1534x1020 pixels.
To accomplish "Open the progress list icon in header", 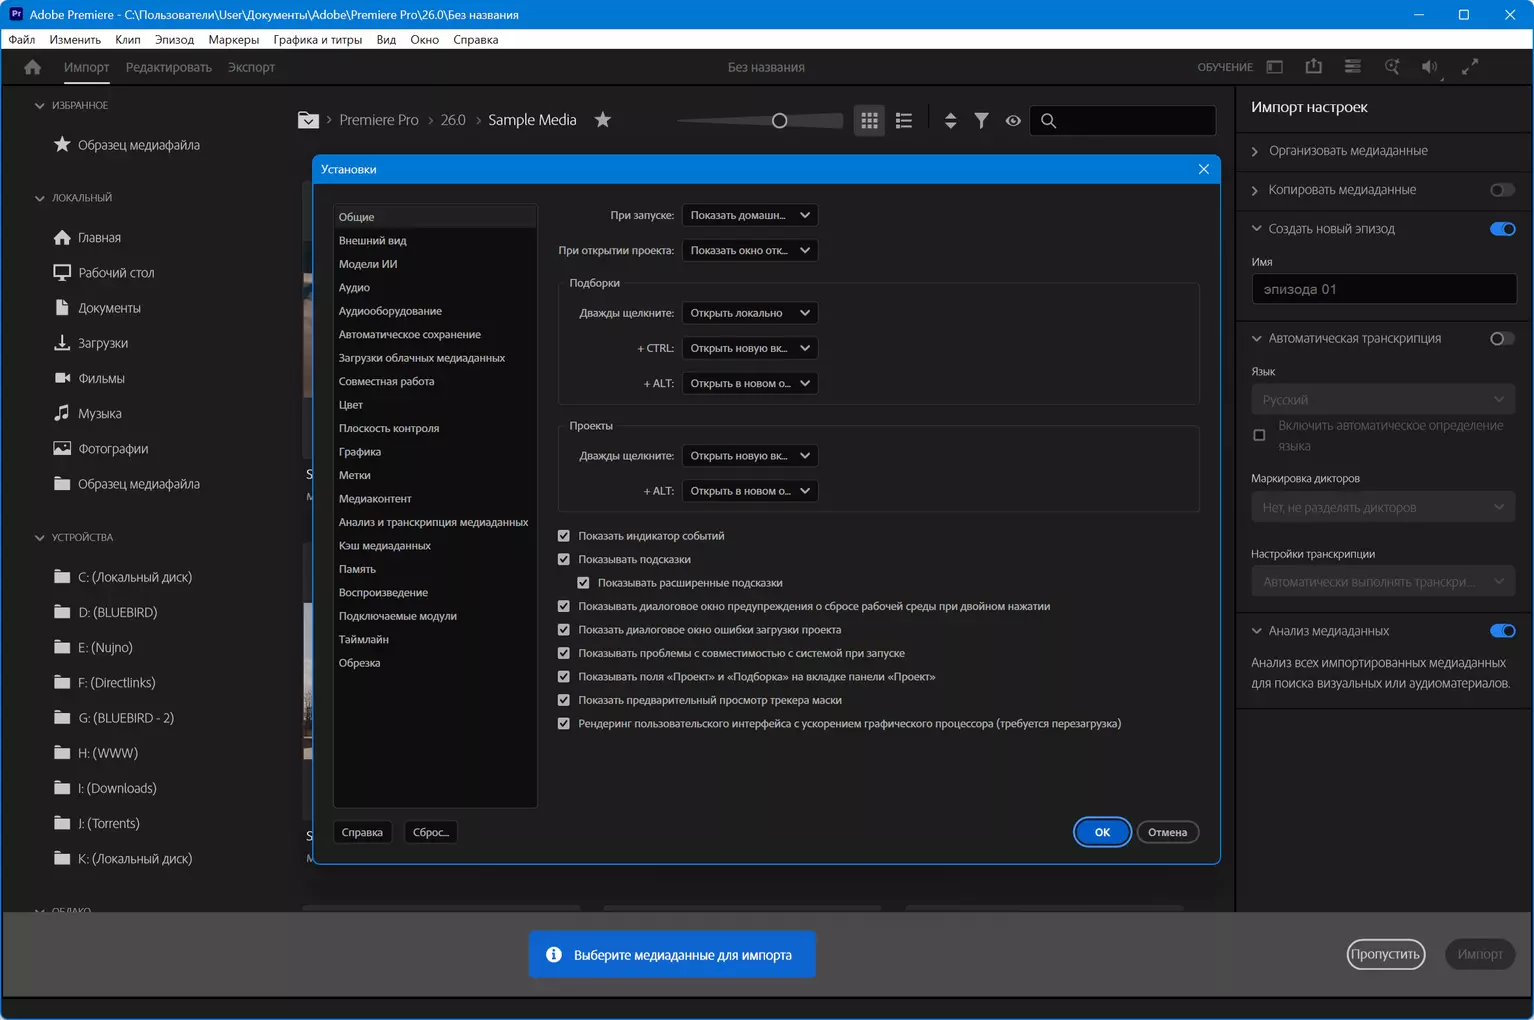I will 1352,67.
